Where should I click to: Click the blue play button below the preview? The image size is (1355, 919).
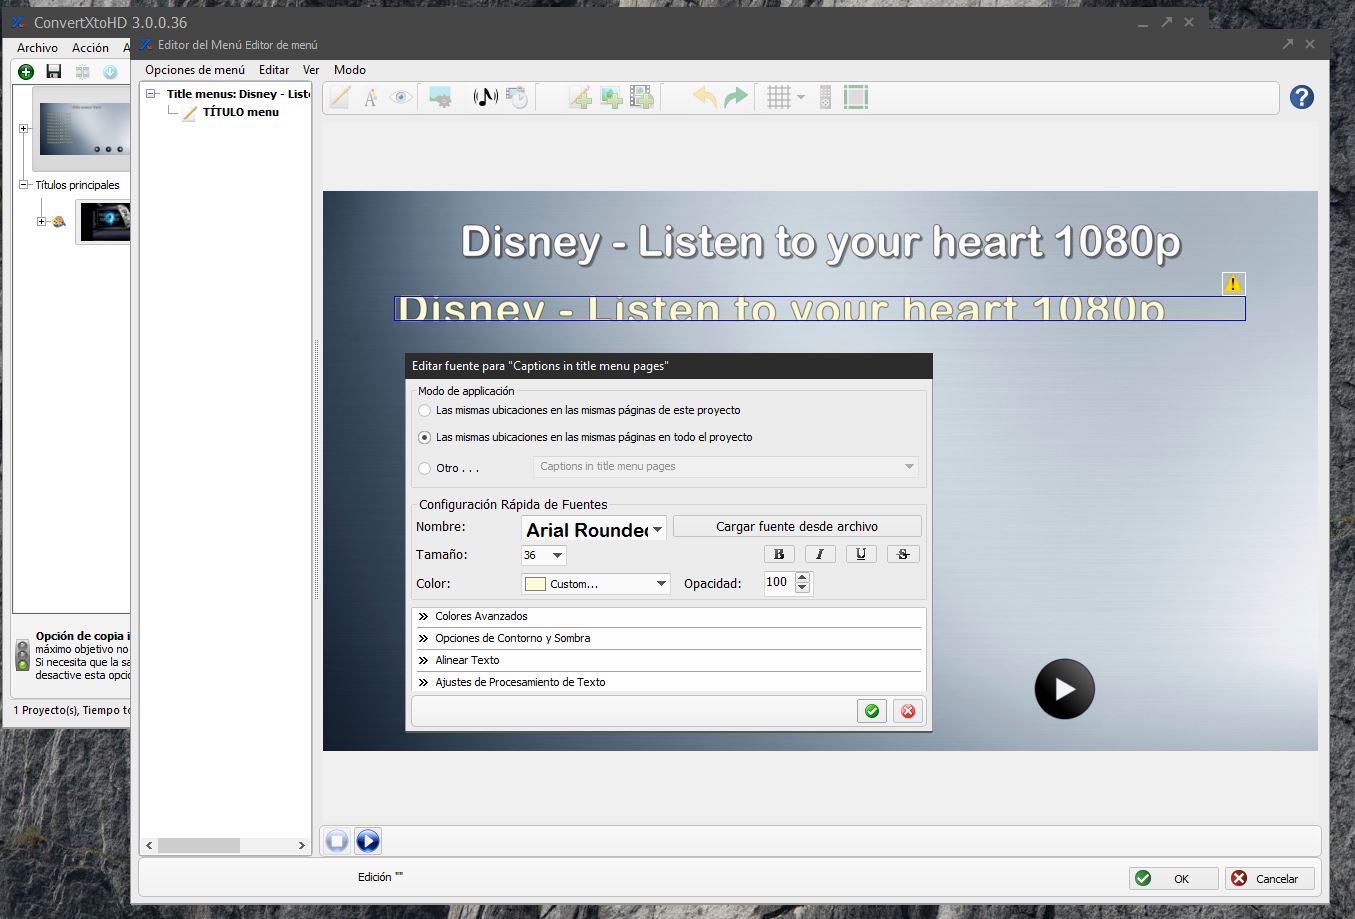coord(368,841)
